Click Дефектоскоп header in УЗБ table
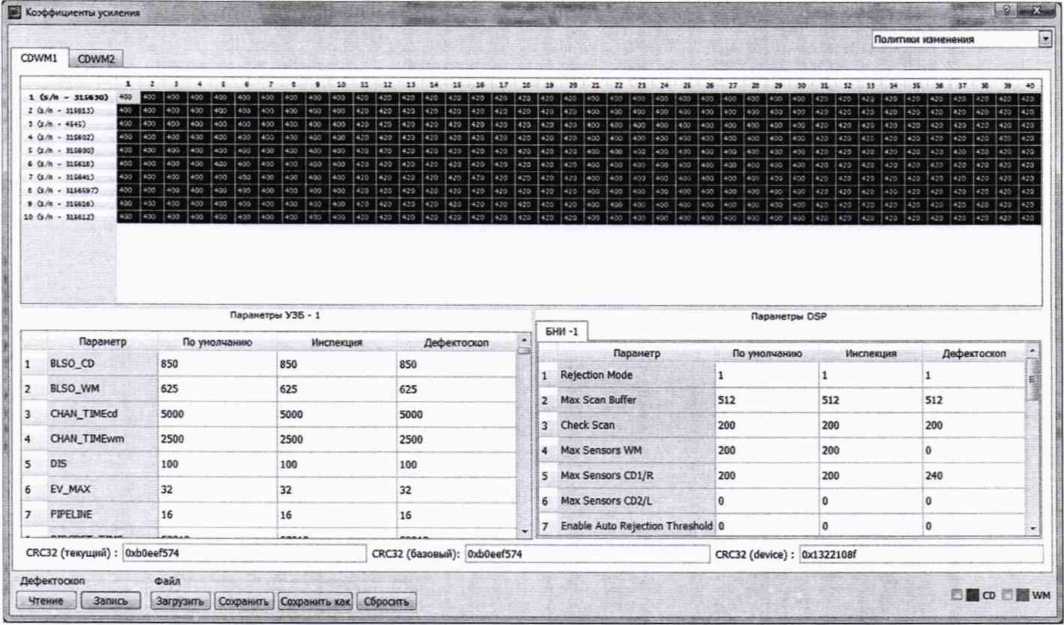This screenshot has height=625, width=1064. click(x=457, y=343)
